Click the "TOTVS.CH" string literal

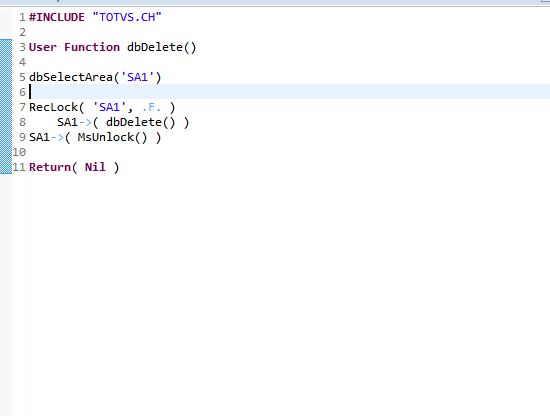click(x=127, y=17)
